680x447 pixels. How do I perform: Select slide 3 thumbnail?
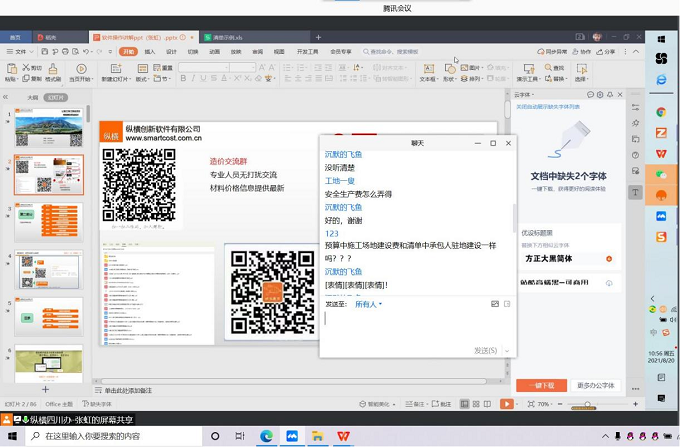point(49,222)
